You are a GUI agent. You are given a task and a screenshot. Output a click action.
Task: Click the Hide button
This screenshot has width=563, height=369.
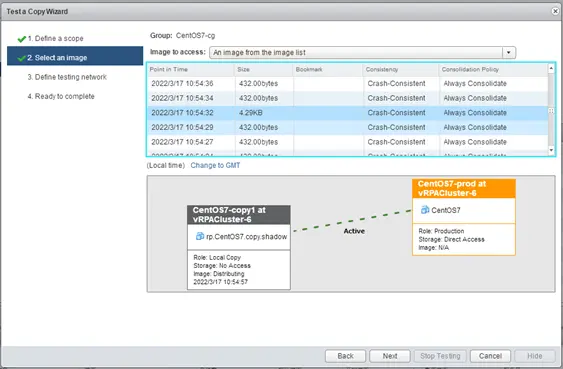coord(535,356)
